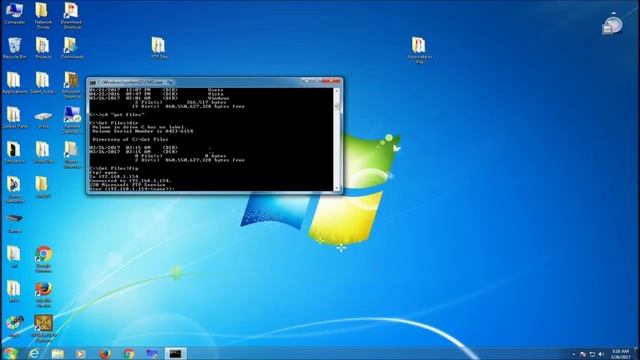640x360 pixels.
Task: Click the CMD scrollbar up arrow
Action: pyautogui.click(x=337, y=91)
